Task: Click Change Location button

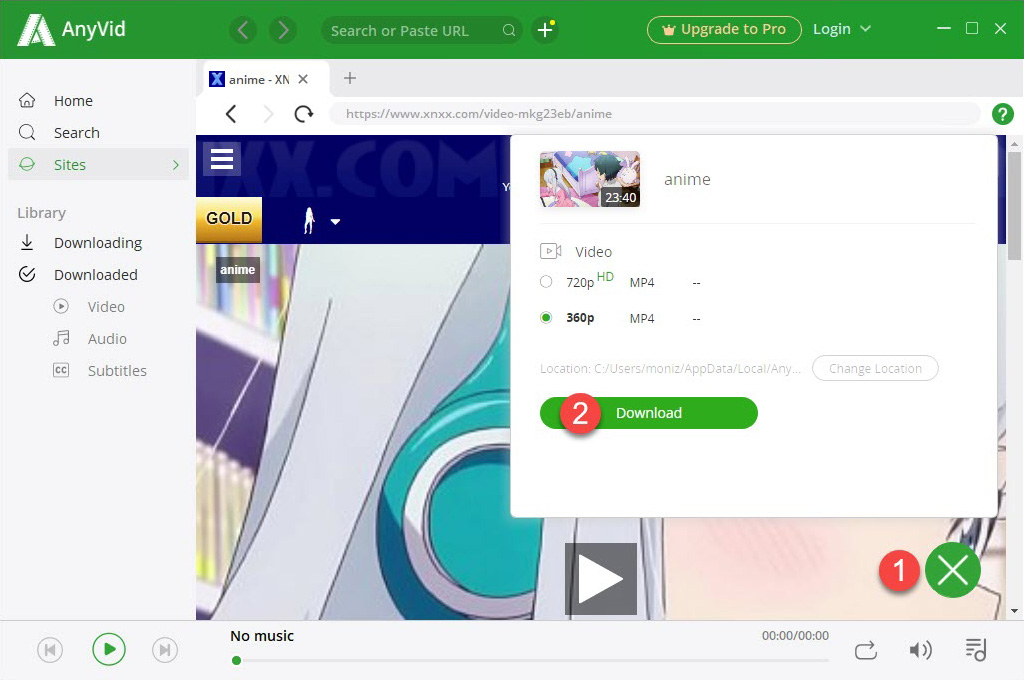Action: 875,368
